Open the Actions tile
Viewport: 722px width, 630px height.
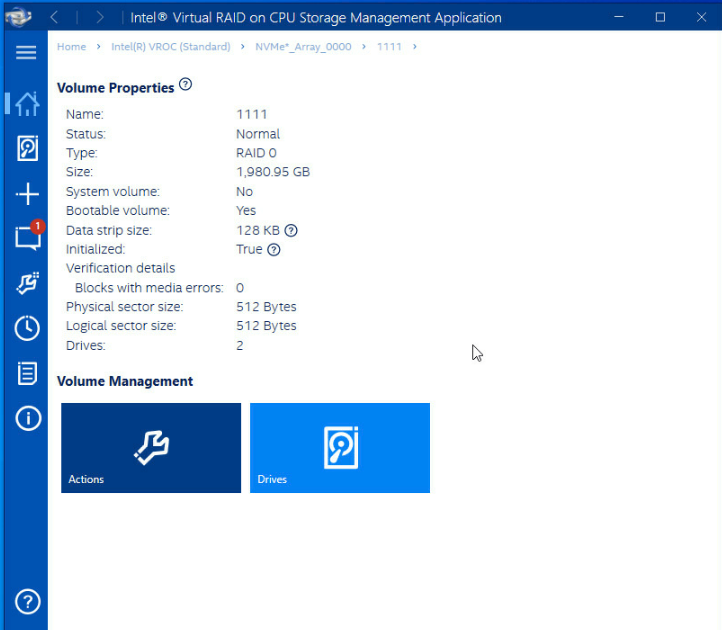tap(151, 448)
